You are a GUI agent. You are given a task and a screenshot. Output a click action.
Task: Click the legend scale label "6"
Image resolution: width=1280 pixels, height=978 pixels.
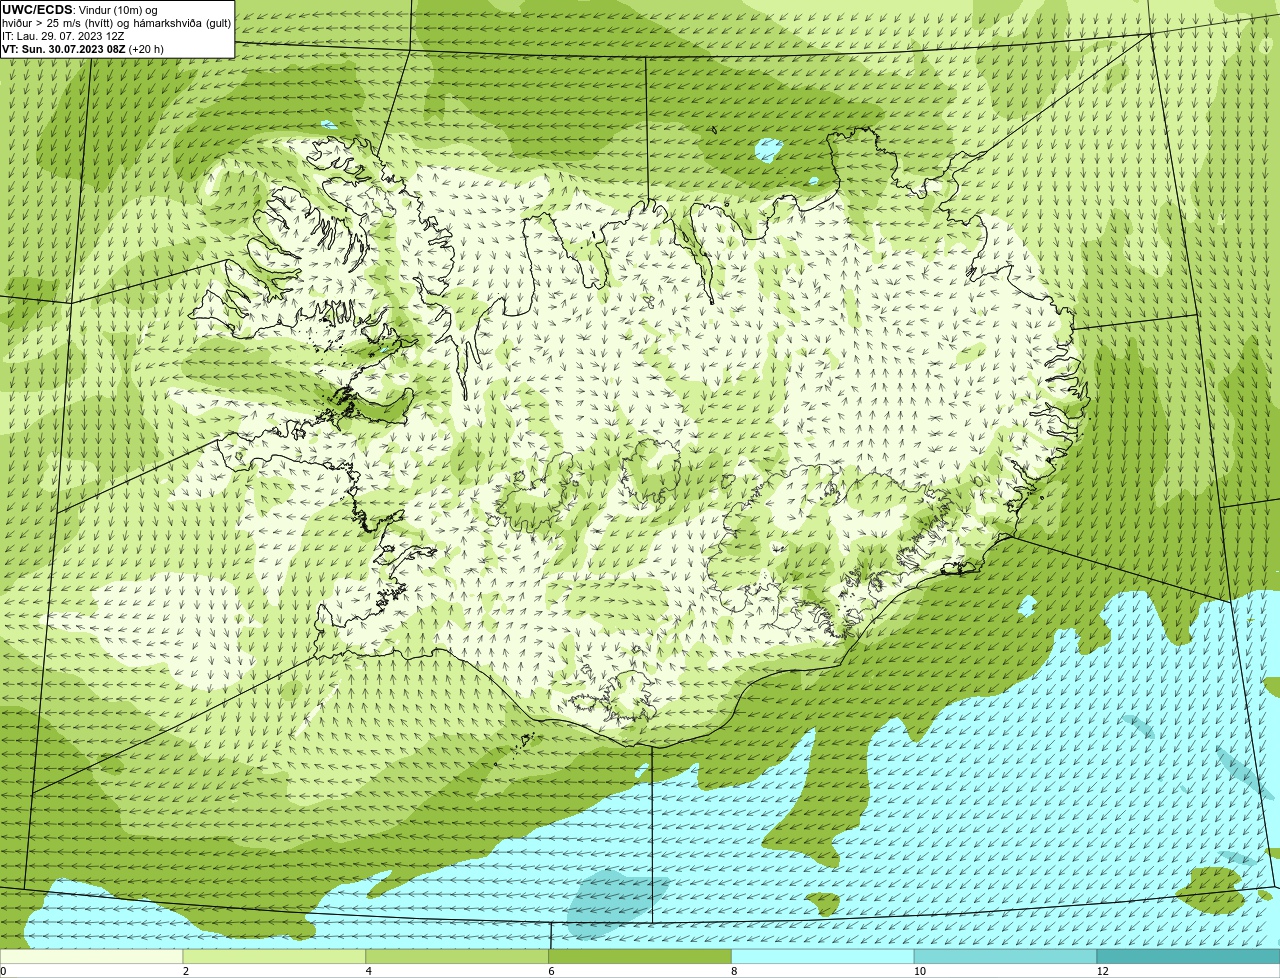[550, 971]
